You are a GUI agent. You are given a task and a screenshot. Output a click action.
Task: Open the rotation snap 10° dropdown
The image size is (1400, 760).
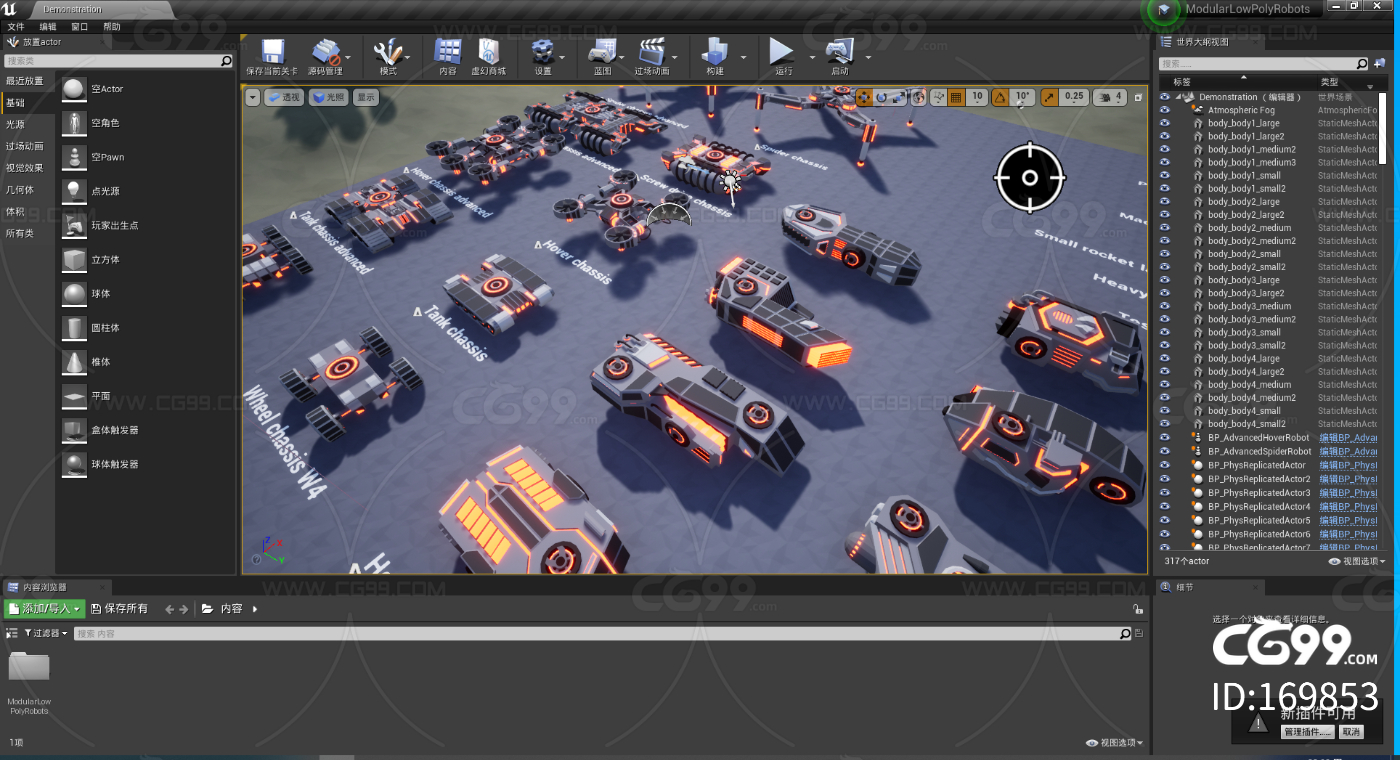point(1022,97)
